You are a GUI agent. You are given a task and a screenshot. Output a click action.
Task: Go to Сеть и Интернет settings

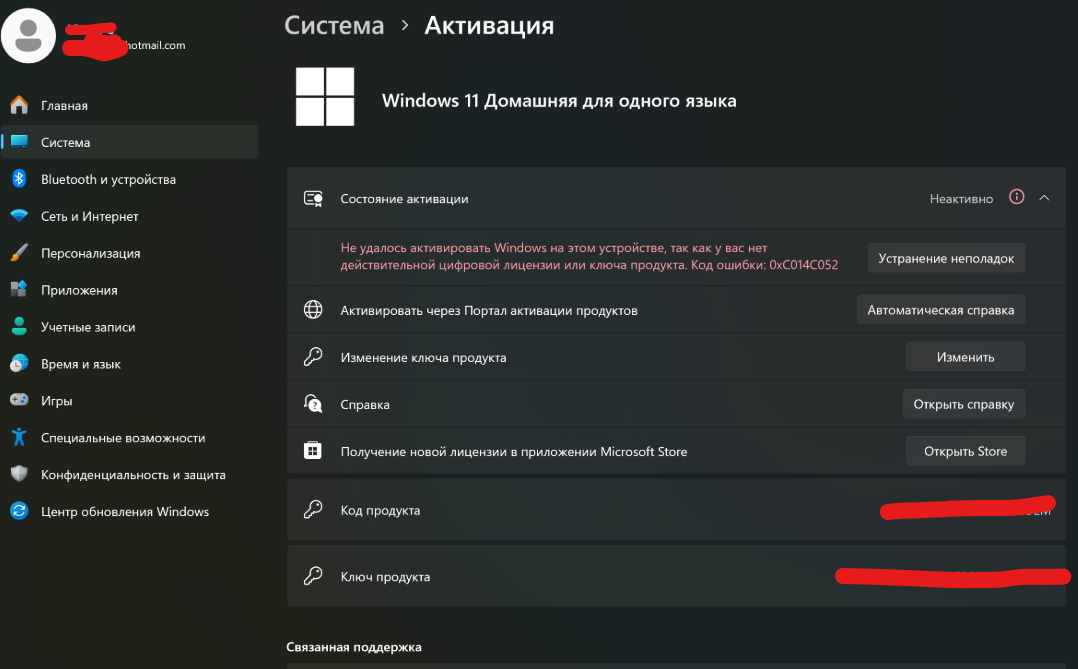tap(130, 216)
